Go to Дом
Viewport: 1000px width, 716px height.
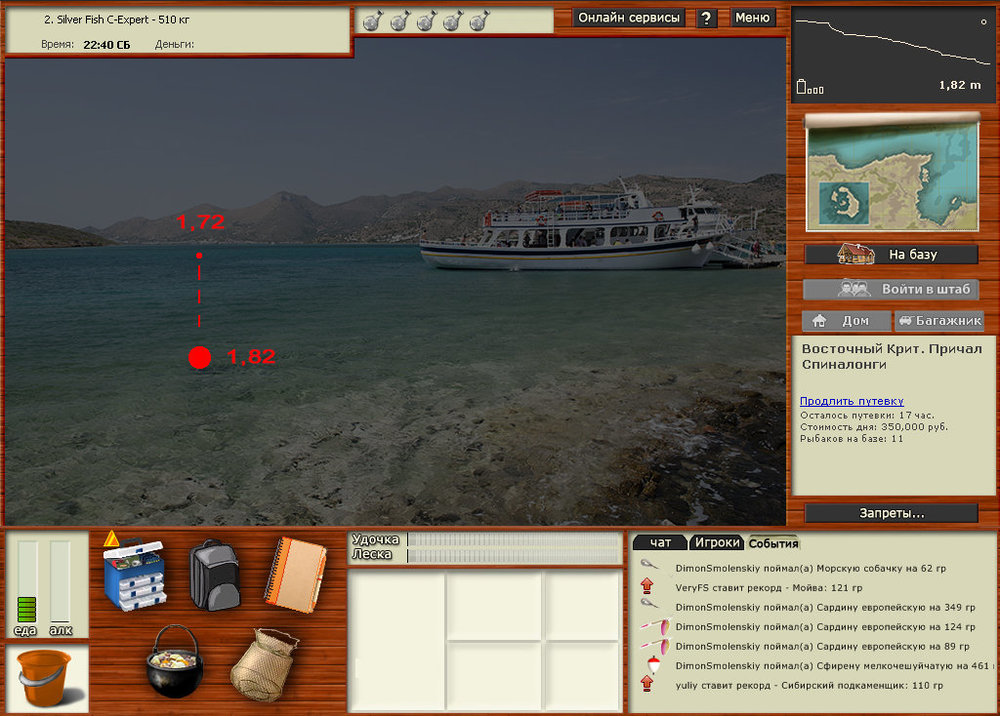pyautogui.click(x=846, y=321)
